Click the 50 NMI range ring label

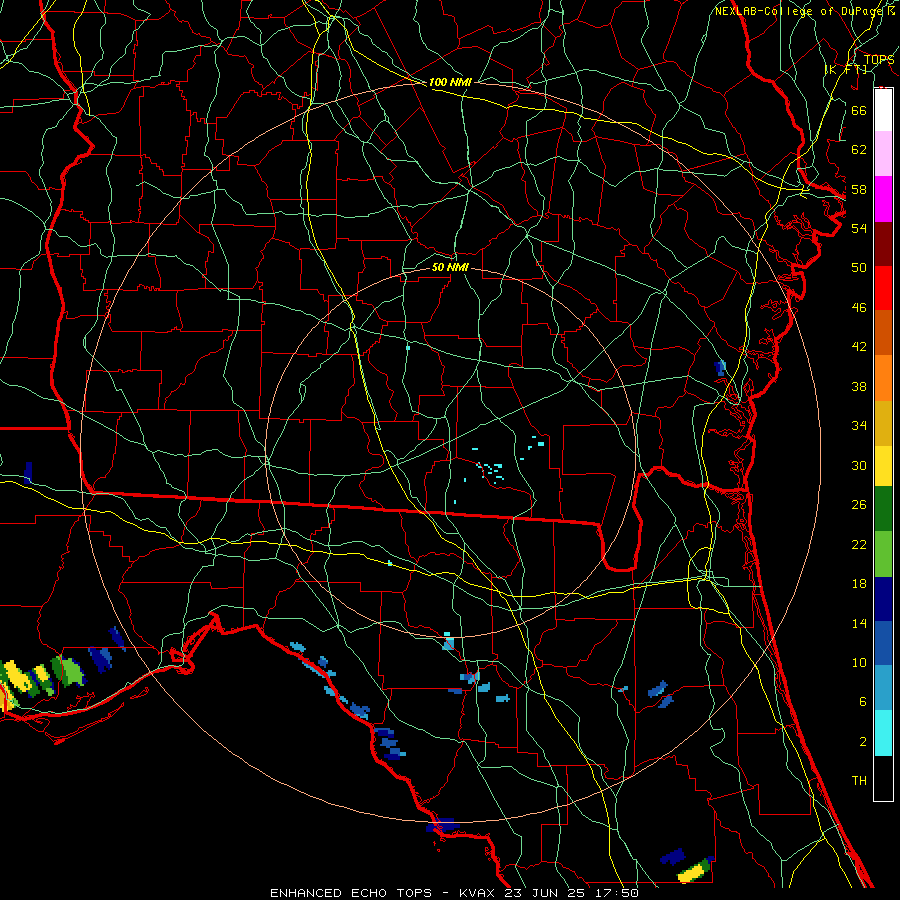[x=450, y=267]
